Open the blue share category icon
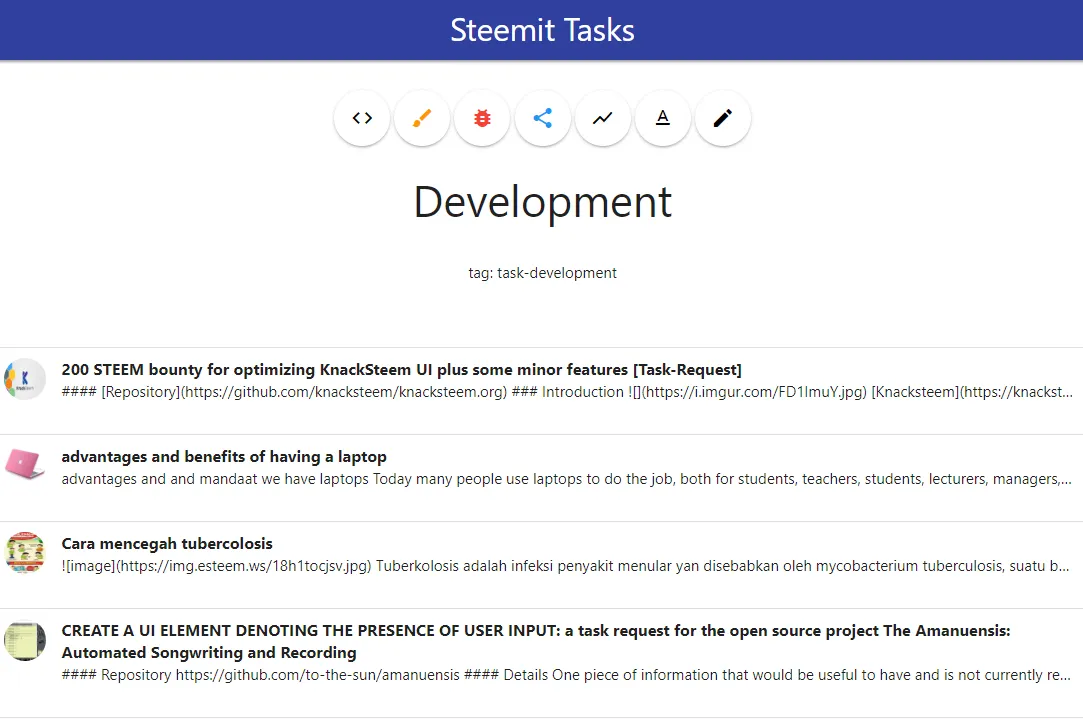 pyautogui.click(x=543, y=118)
